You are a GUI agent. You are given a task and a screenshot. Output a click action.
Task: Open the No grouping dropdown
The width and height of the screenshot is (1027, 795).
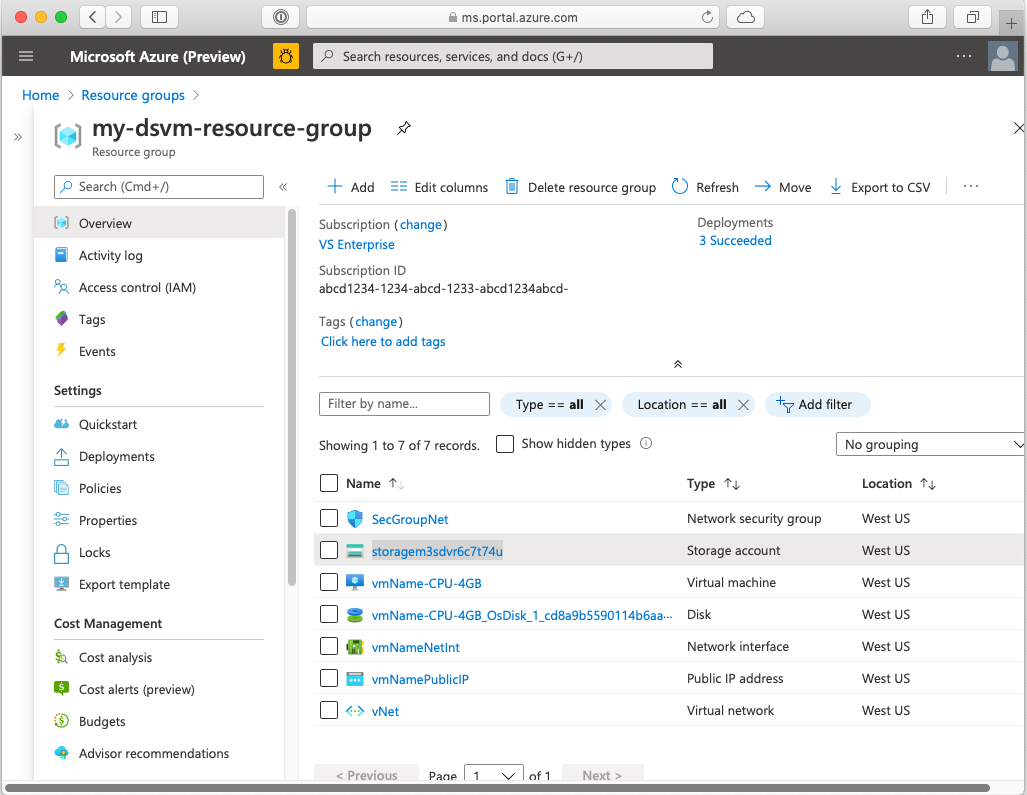tap(930, 445)
